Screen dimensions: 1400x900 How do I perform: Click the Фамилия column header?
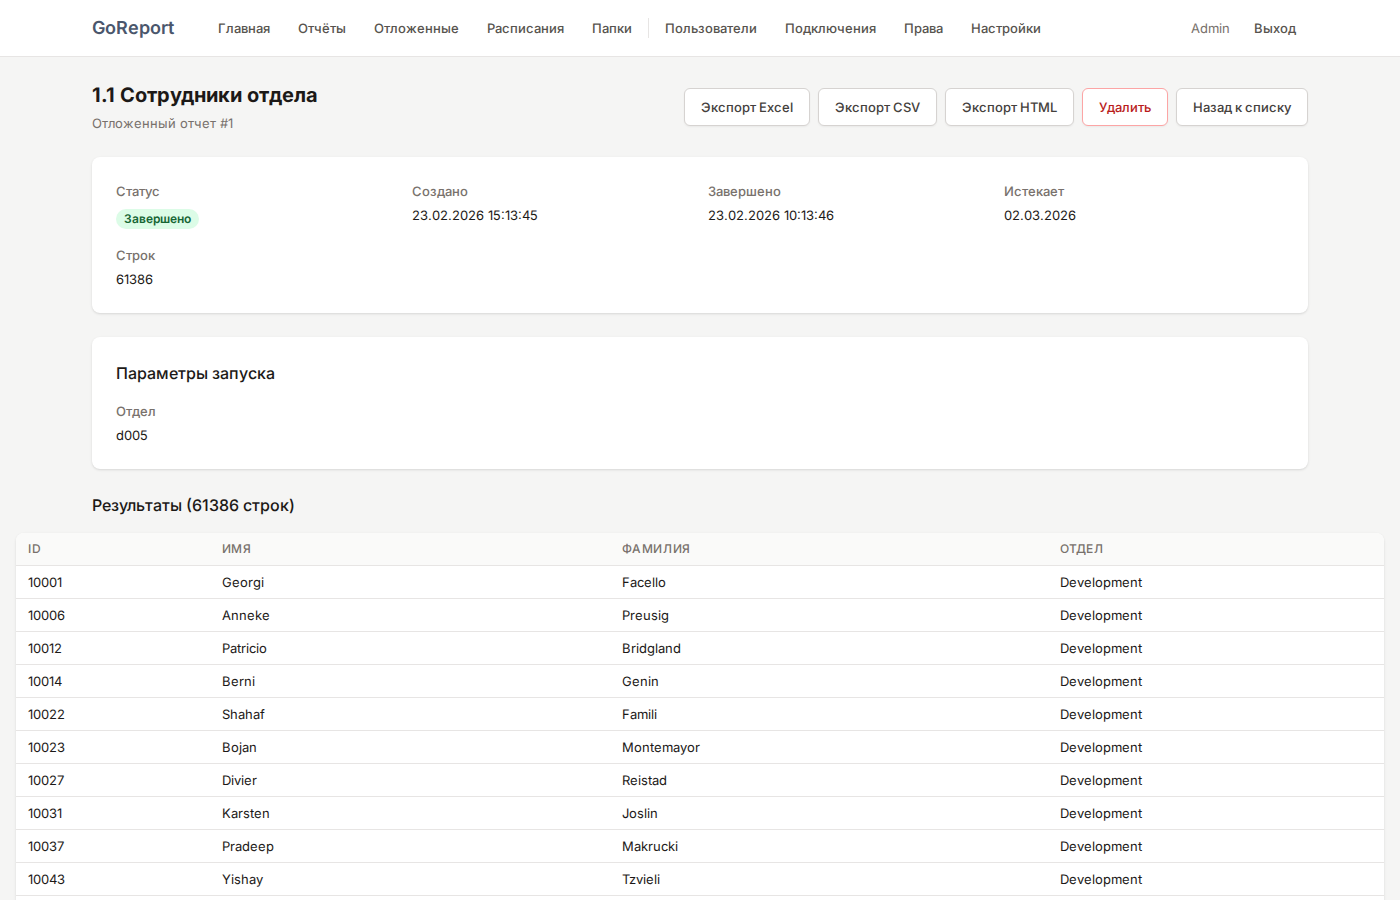[656, 549]
